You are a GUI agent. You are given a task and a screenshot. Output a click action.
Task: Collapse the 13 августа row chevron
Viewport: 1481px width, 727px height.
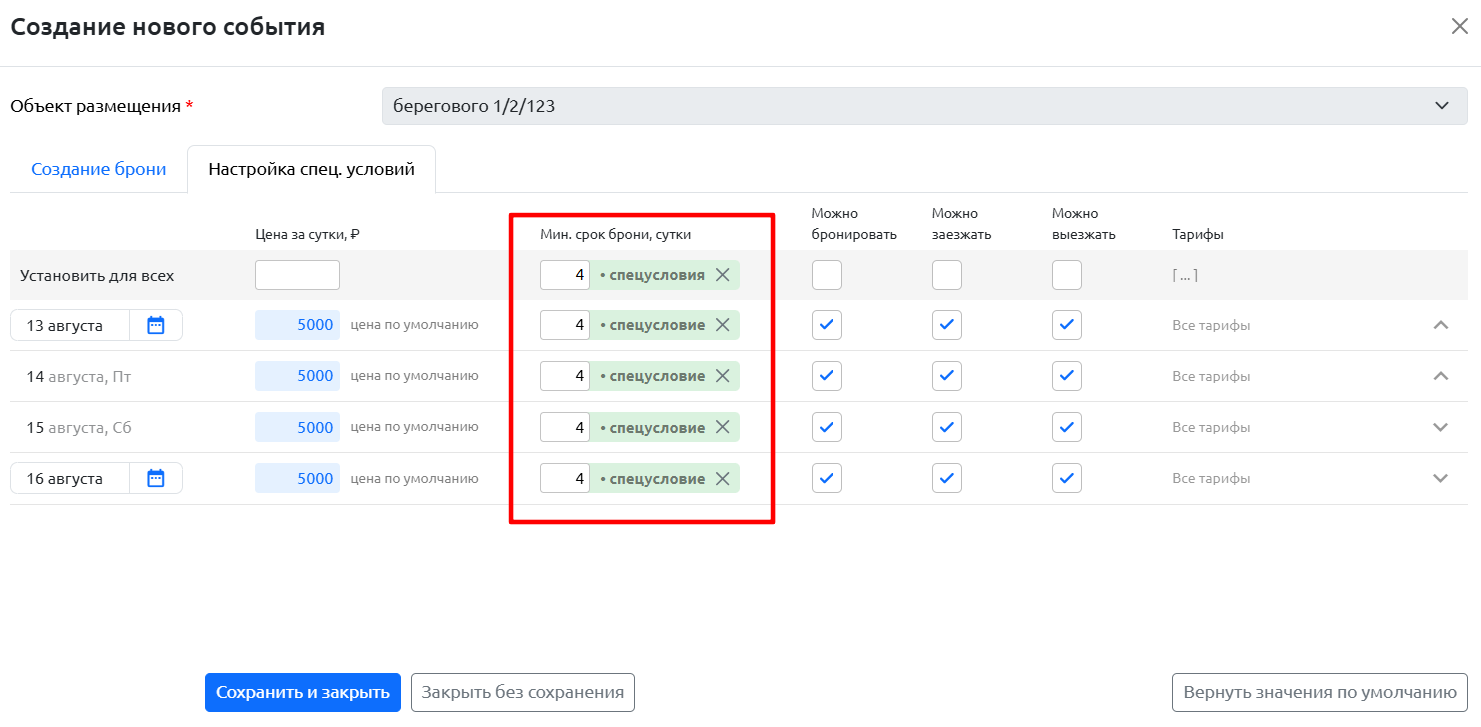click(x=1441, y=325)
